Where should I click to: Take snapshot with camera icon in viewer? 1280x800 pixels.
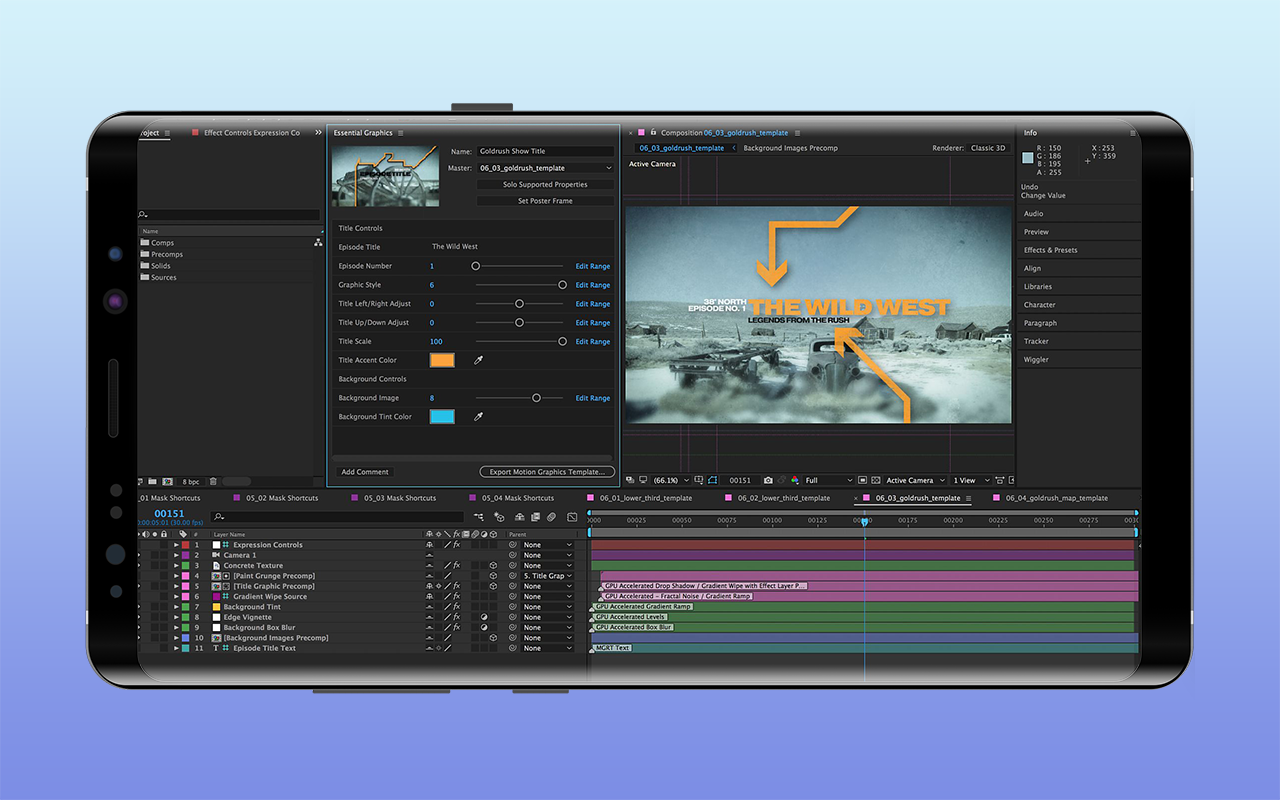tap(768, 480)
